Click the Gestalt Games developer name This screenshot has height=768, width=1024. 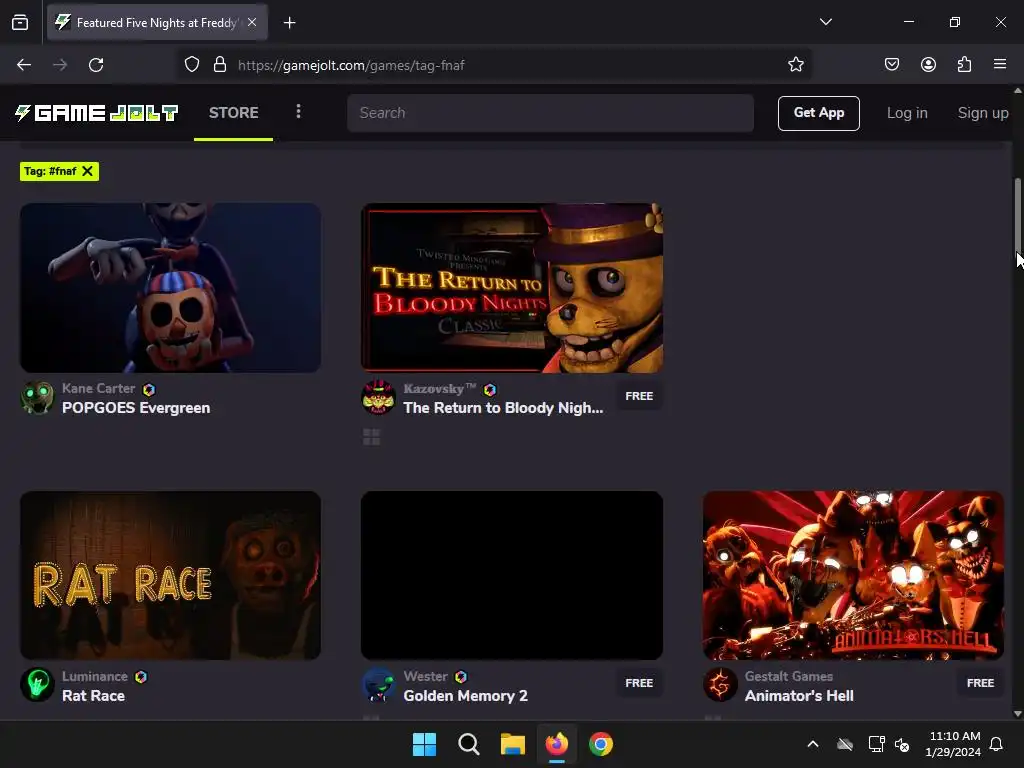pyautogui.click(x=789, y=677)
